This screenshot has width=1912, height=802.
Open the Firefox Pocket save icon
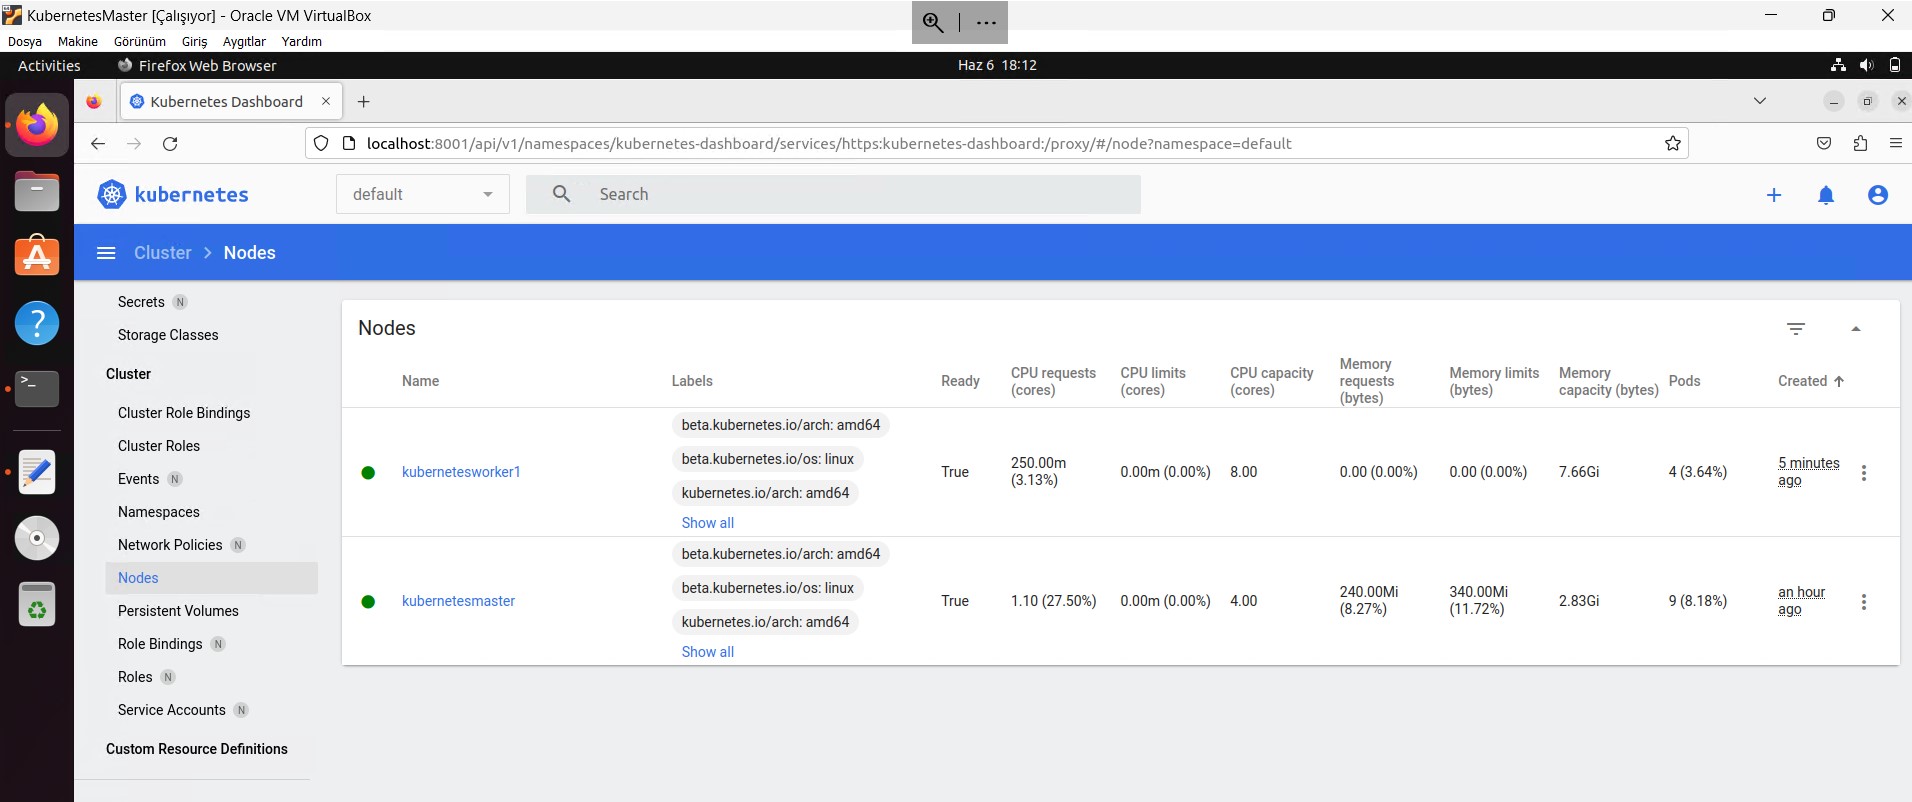(1824, 143)
